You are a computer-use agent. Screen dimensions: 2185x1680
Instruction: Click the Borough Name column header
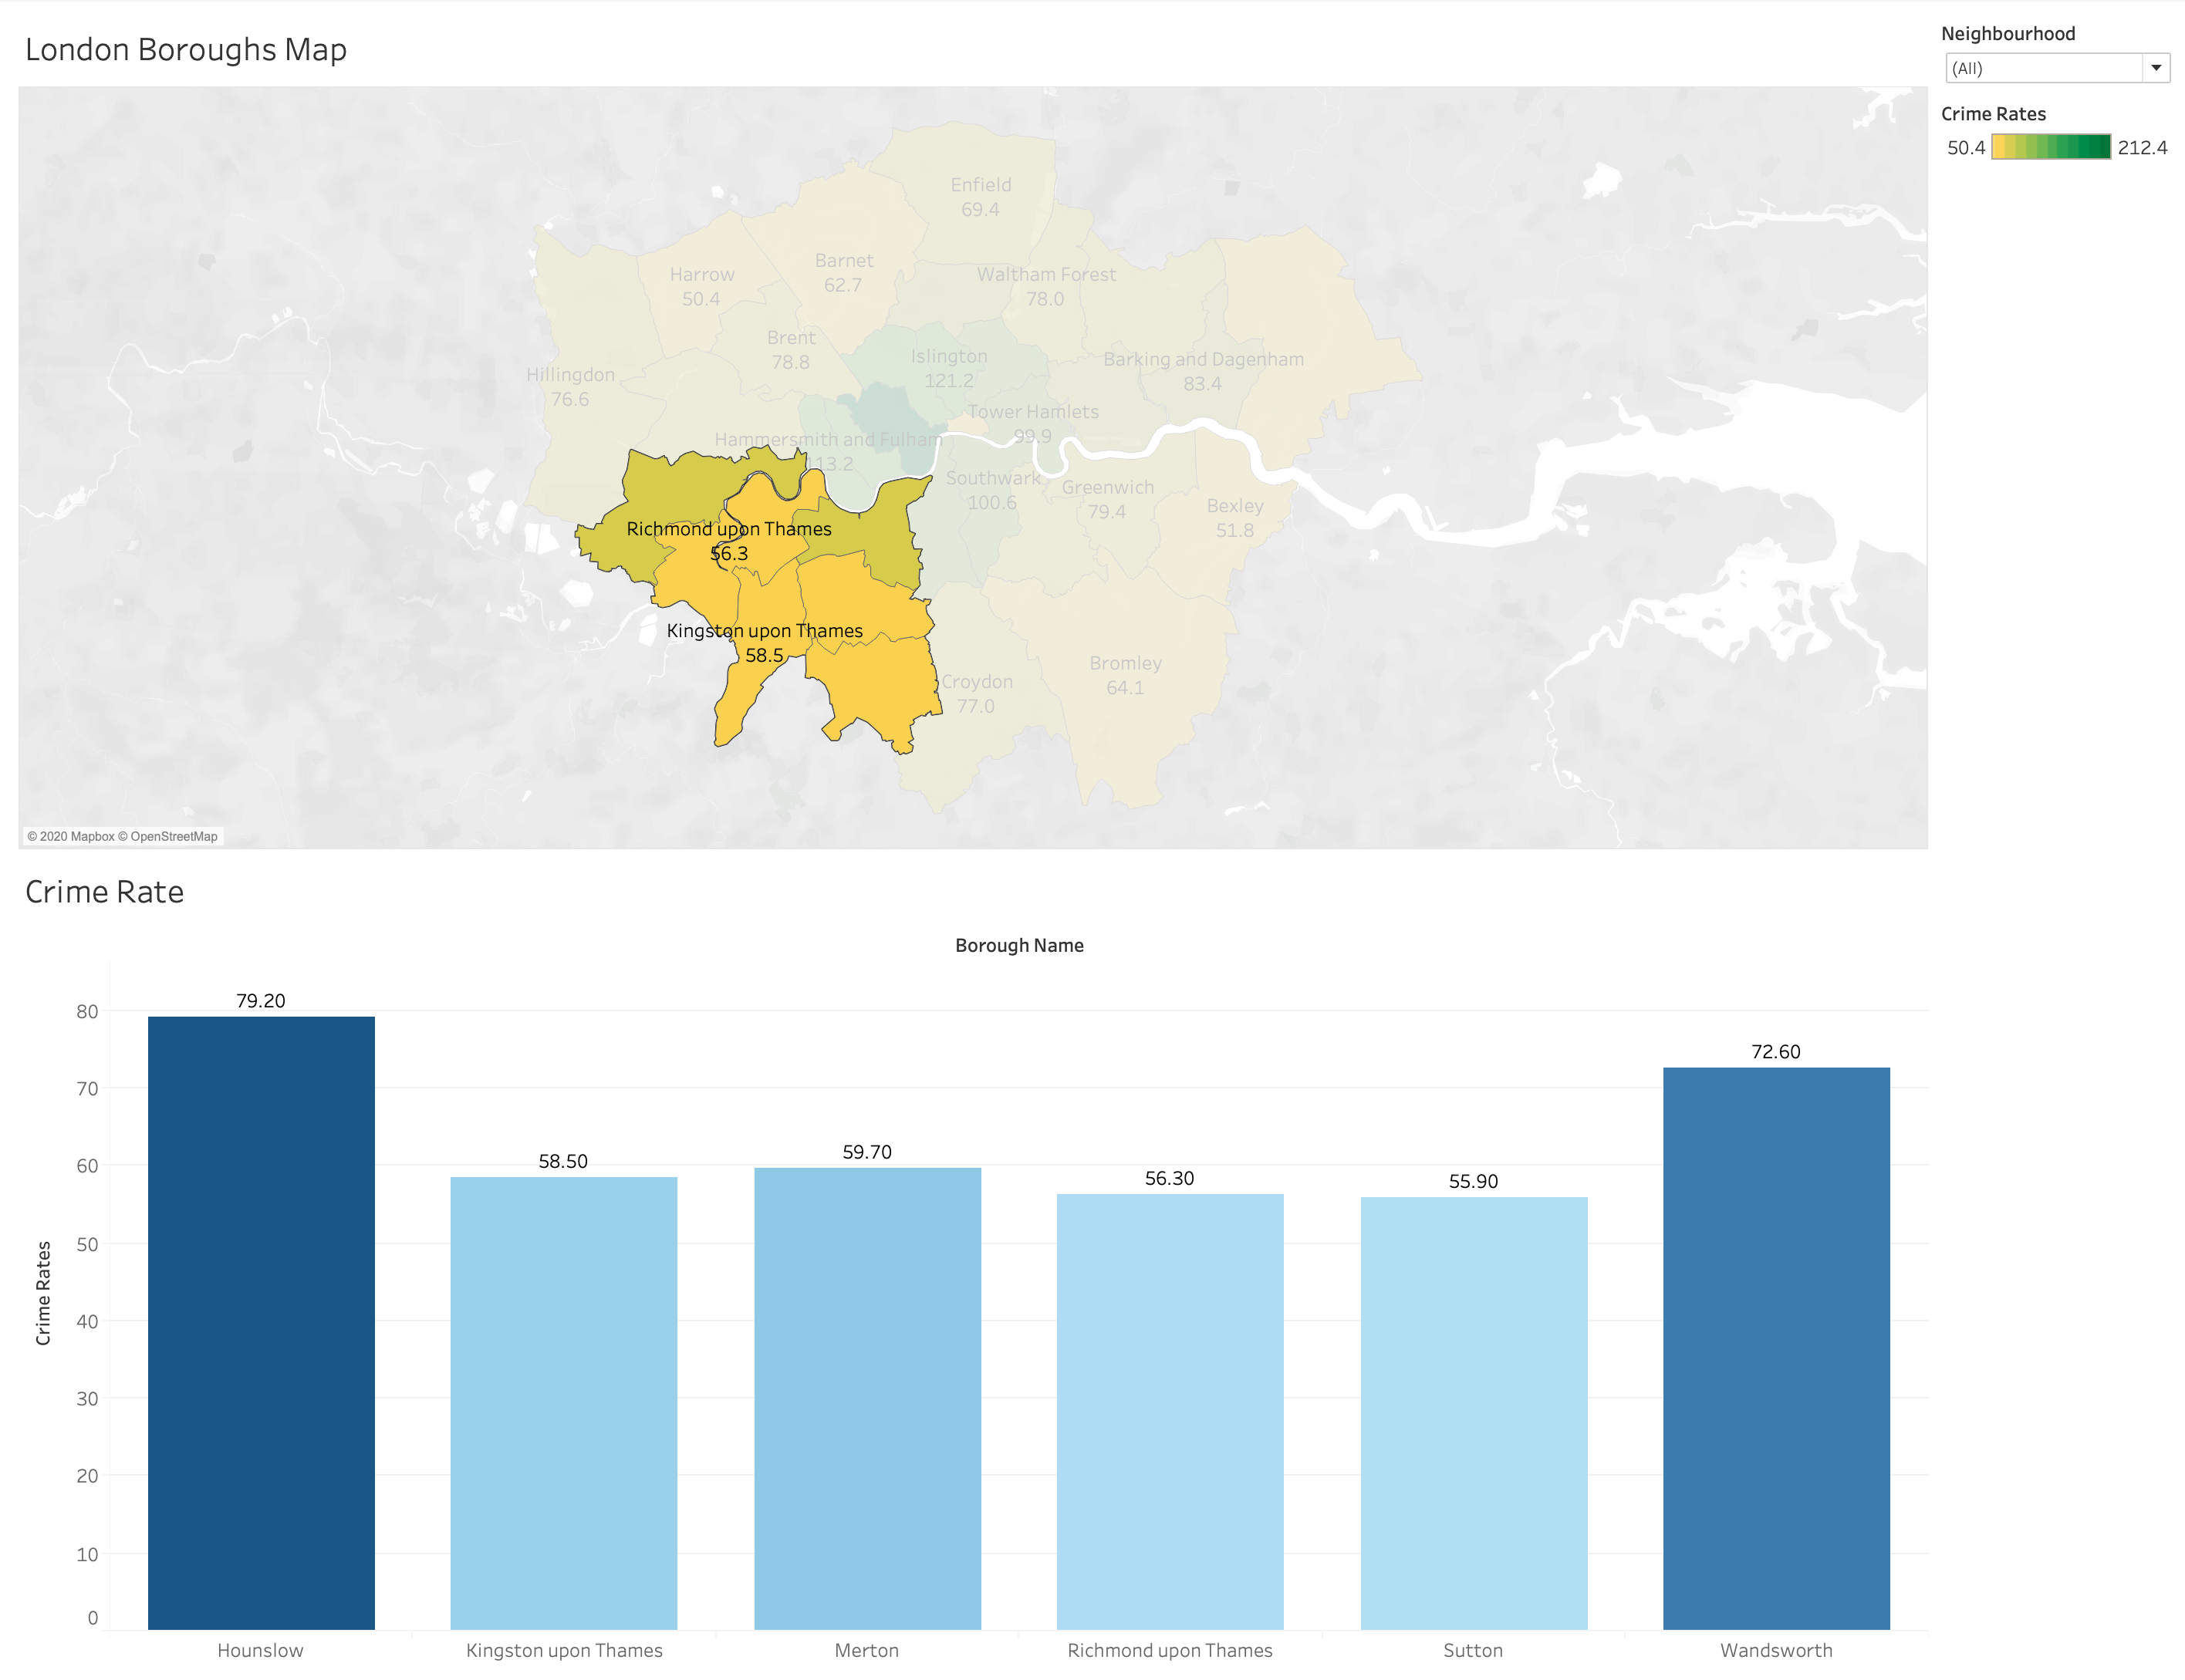[1019, 945]
